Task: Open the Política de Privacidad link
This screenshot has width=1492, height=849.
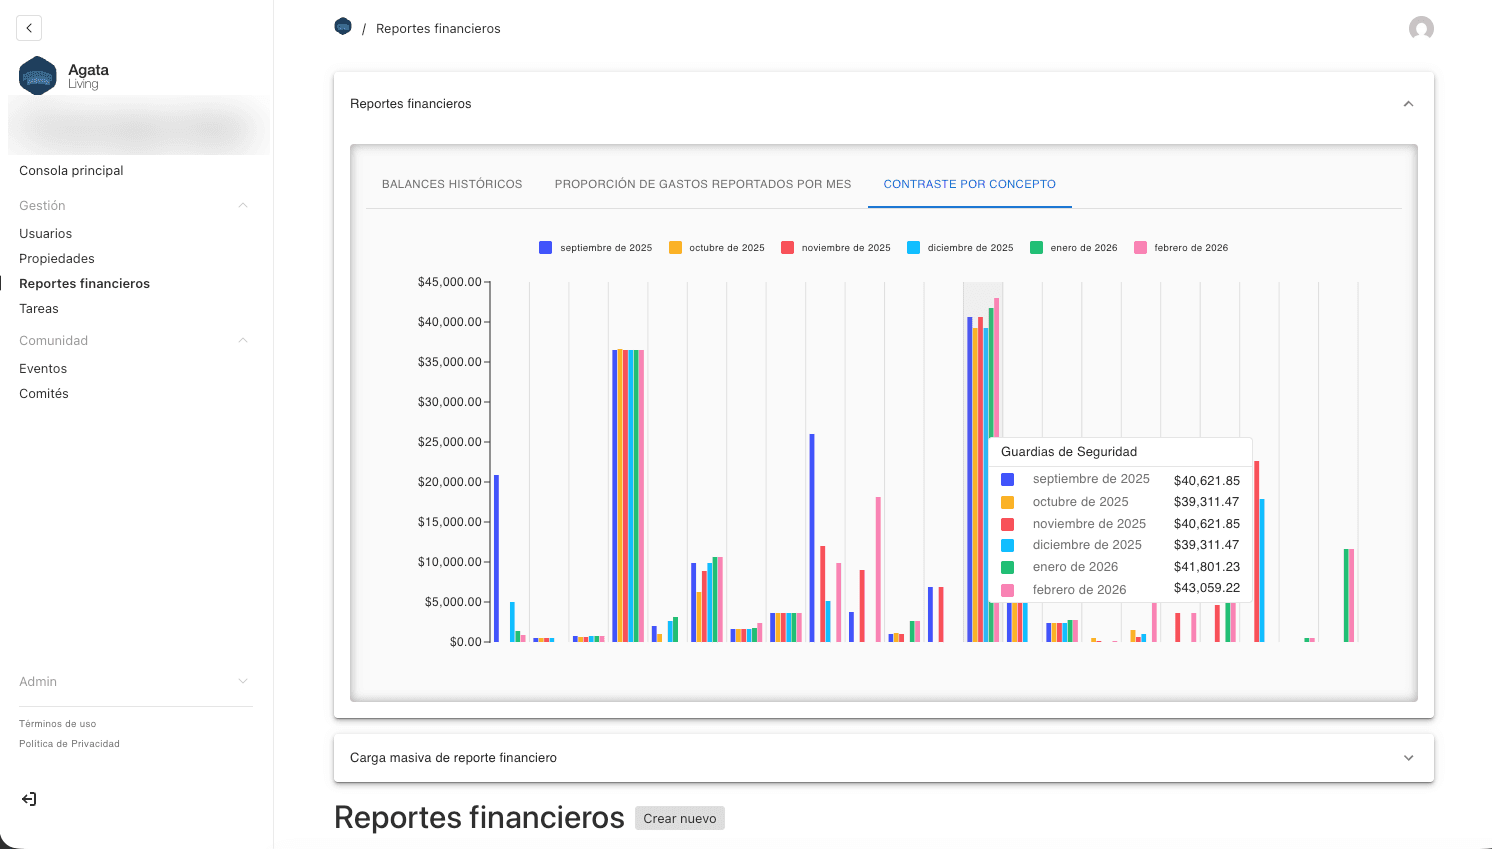Action: (x=69, y=743)
